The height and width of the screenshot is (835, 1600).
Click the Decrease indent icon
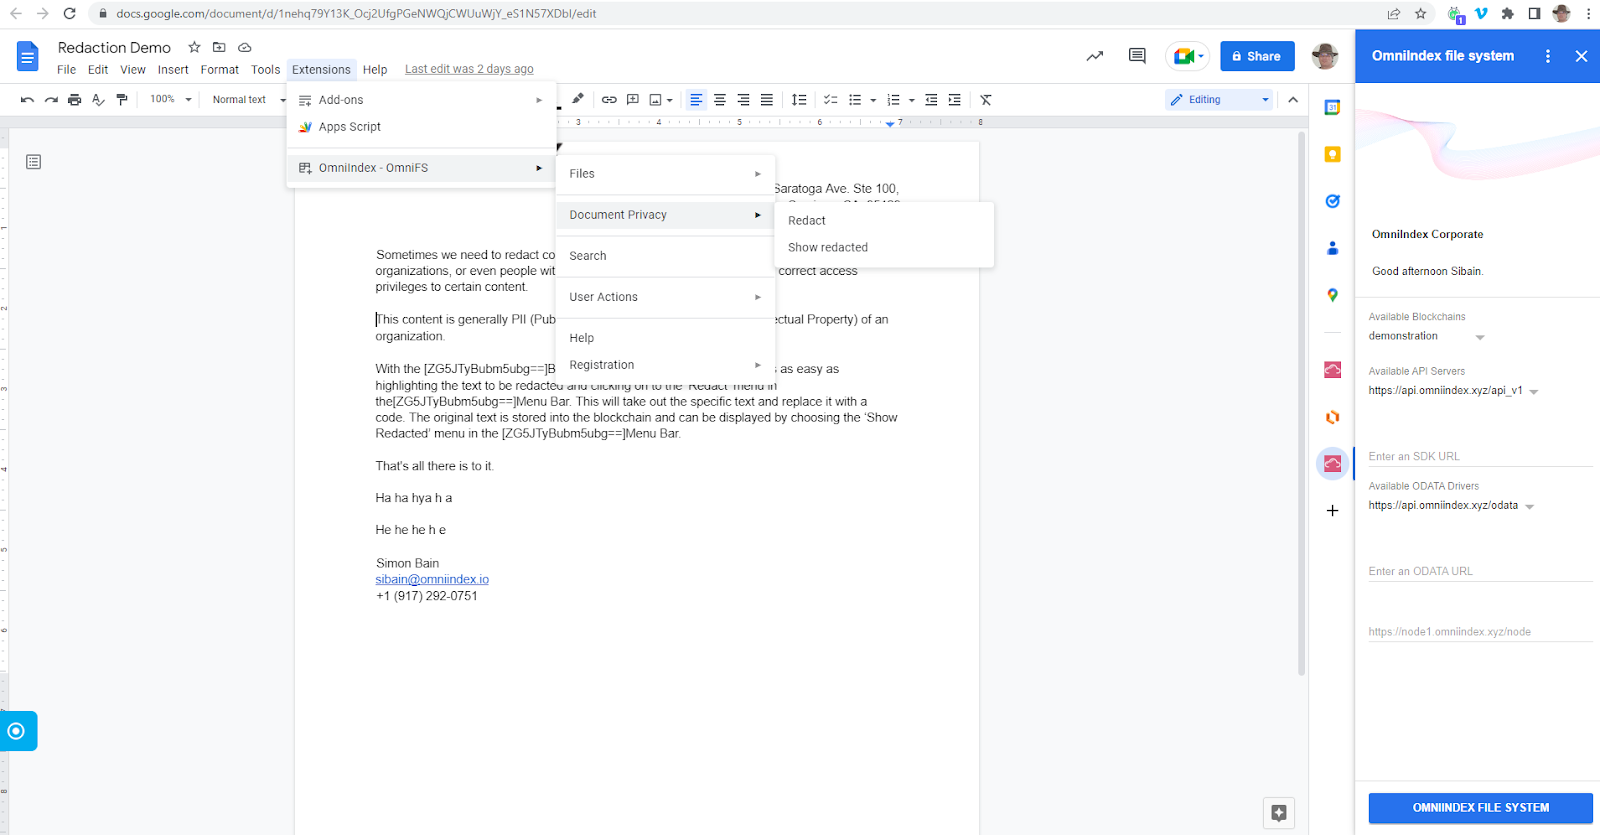pos(931,100)
